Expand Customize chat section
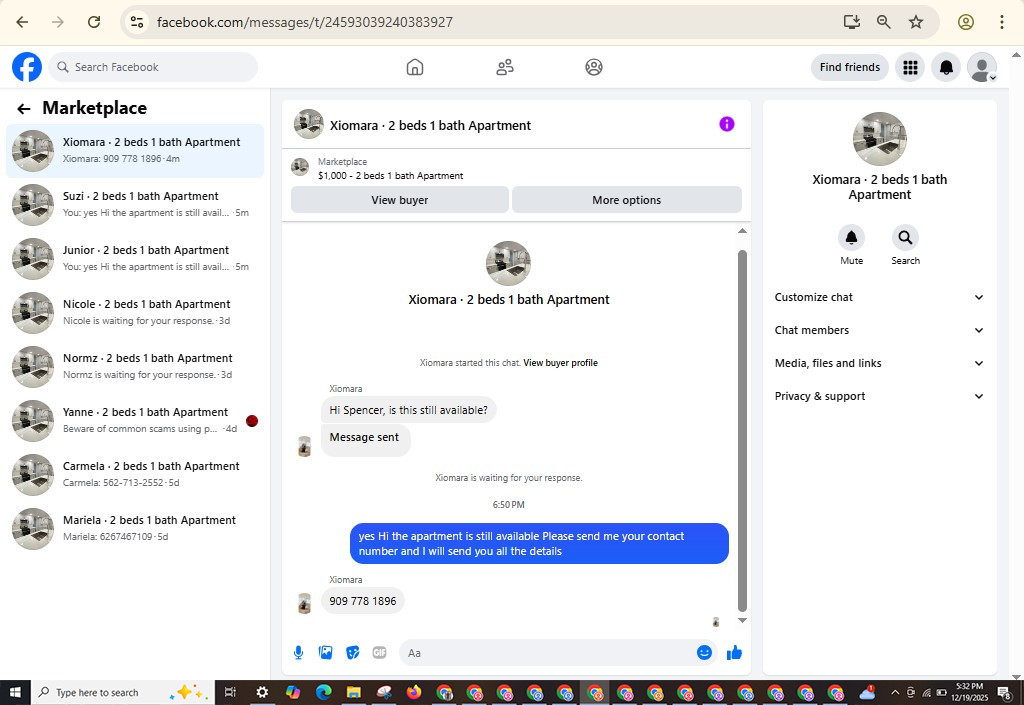1024x705 pixels. [x=879, y=297]
